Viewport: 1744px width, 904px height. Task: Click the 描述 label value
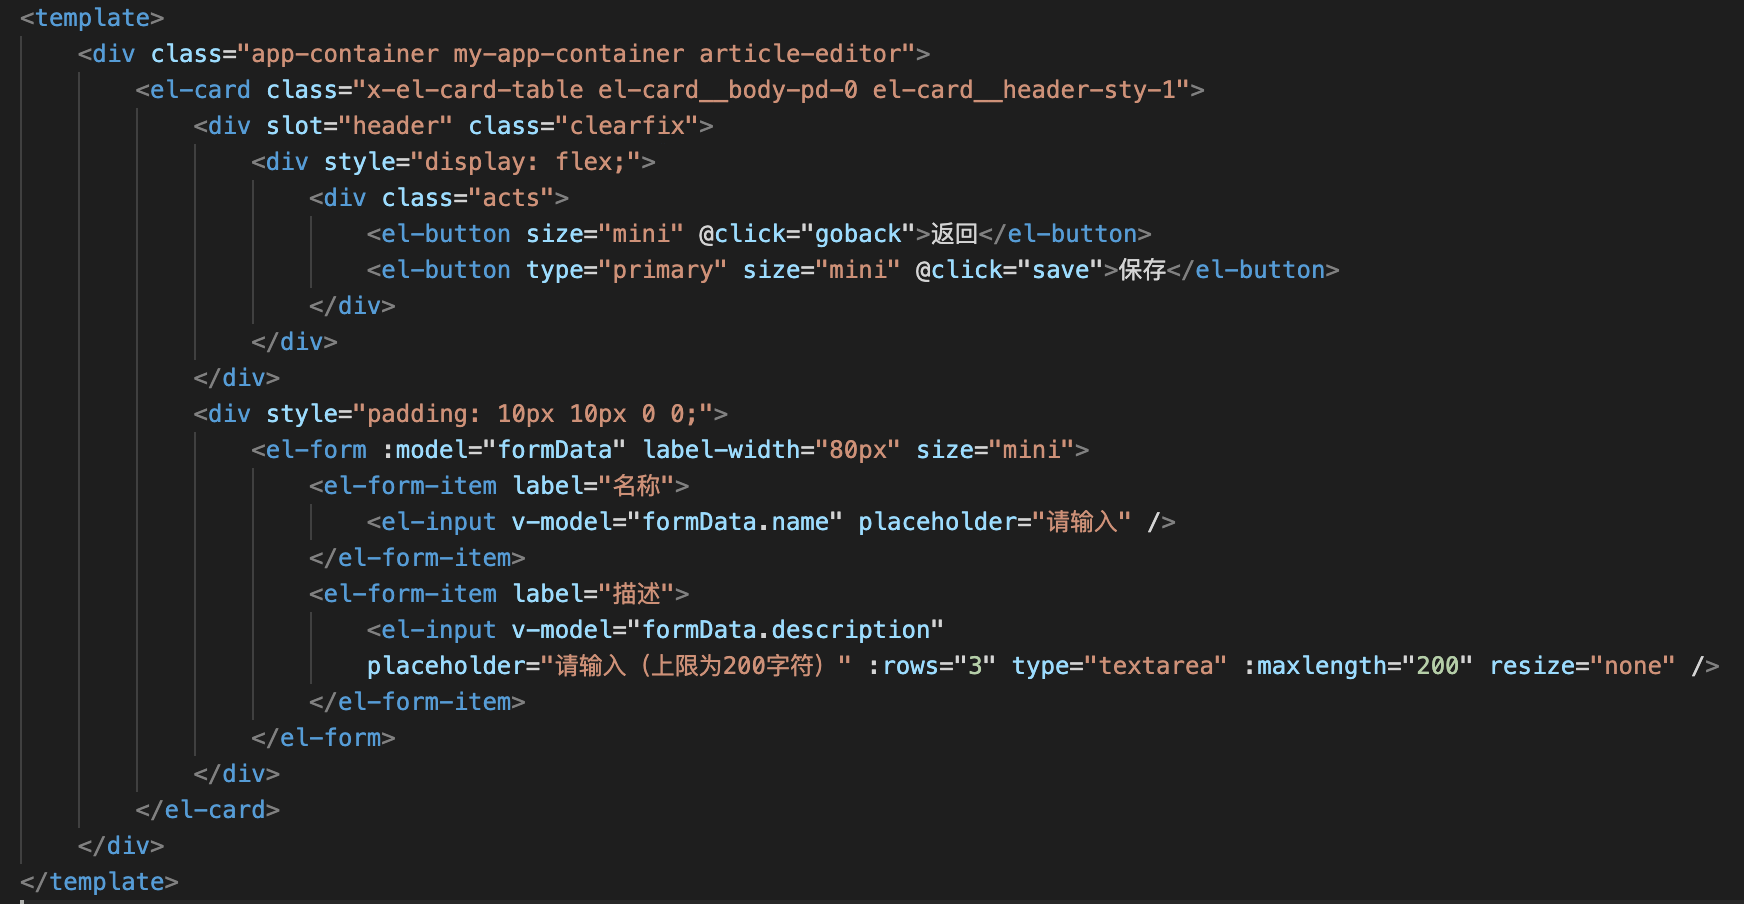pyautogui.click(x=637, y=594)
